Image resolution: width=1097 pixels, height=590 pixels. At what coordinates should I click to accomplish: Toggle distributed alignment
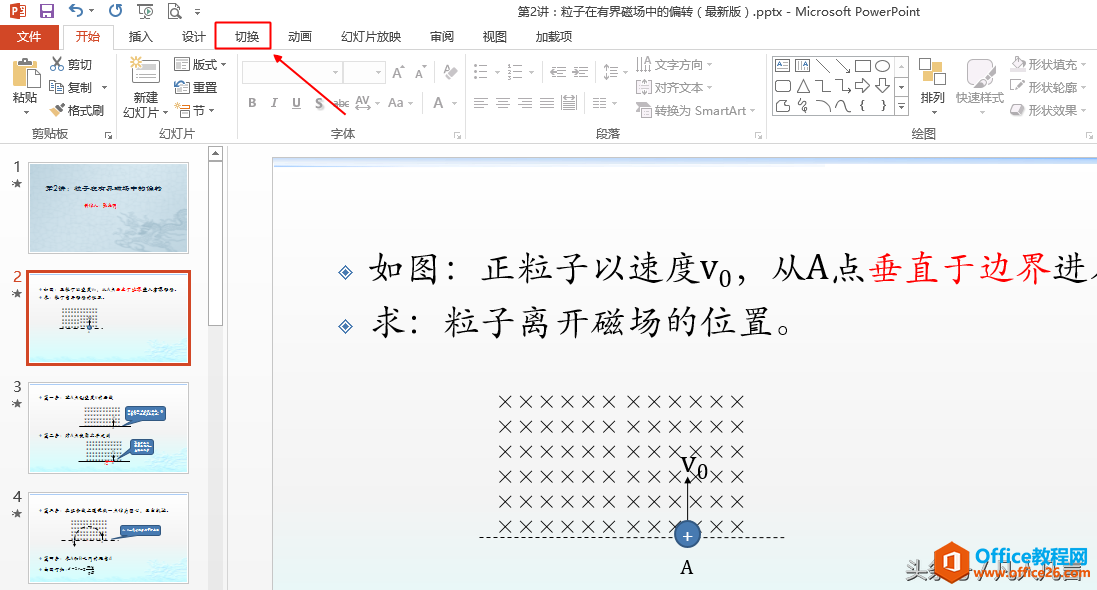(x=569, y=103)
